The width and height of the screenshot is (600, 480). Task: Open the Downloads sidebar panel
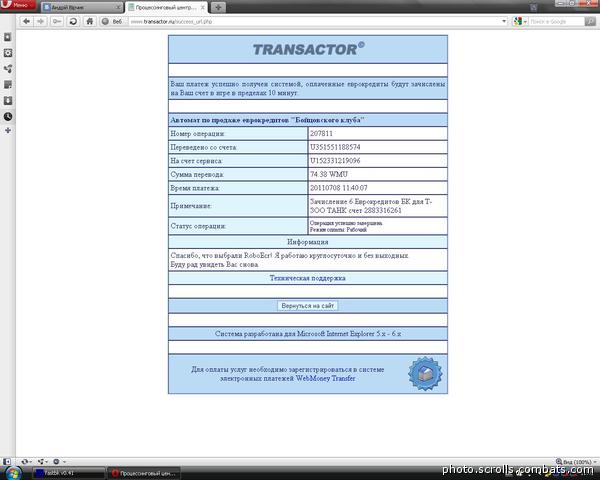pyautogui.click(x=8, y=101)
